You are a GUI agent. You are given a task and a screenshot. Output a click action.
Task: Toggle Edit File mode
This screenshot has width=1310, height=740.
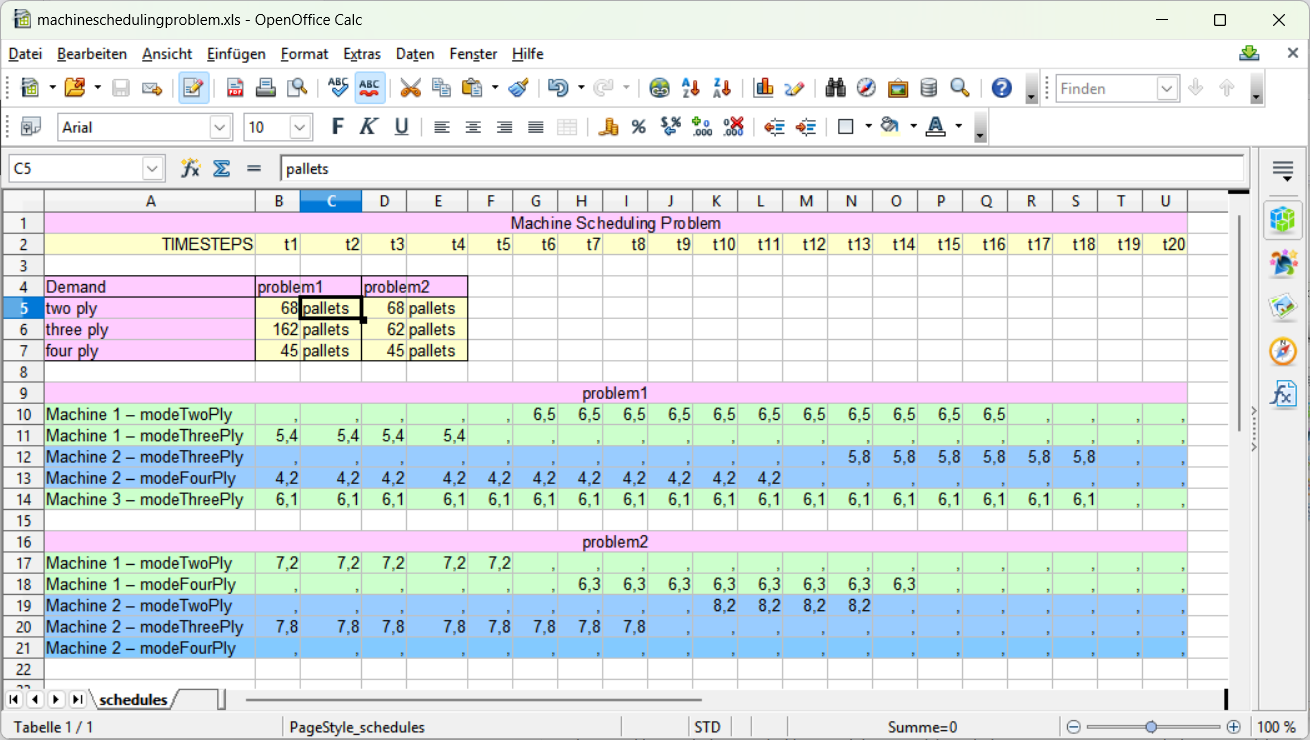pyautogui.click(x=194, y=88)
